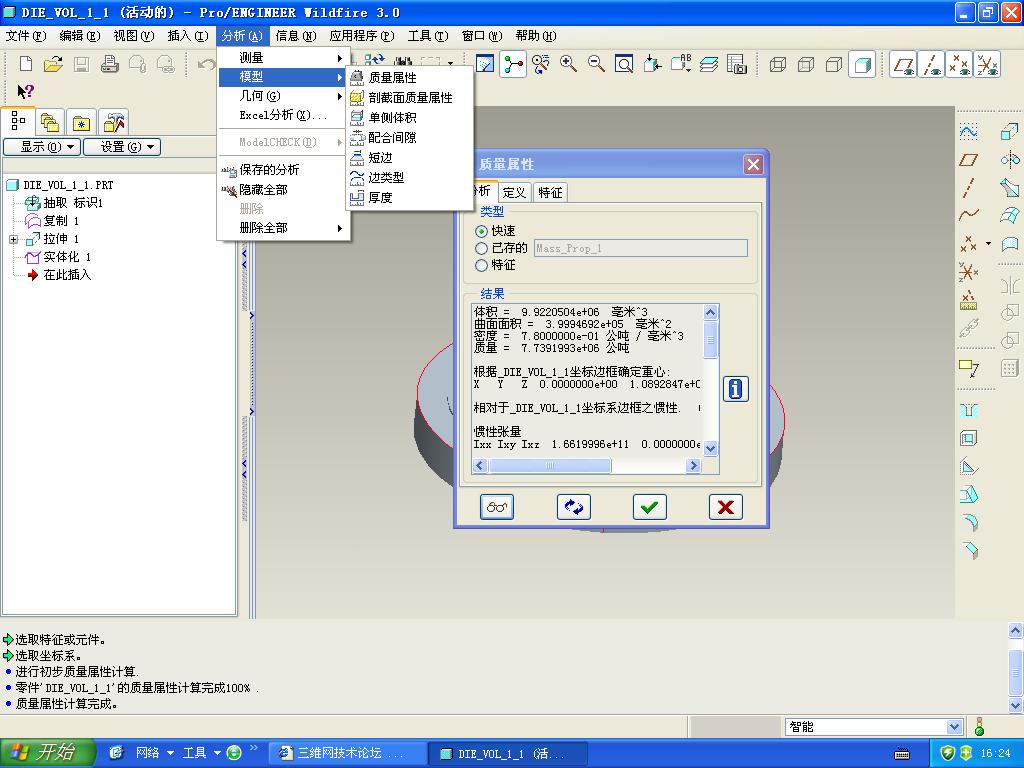Select the Shaded display icon
This screenshot has width=1024, height=768.
pos(862,64)
